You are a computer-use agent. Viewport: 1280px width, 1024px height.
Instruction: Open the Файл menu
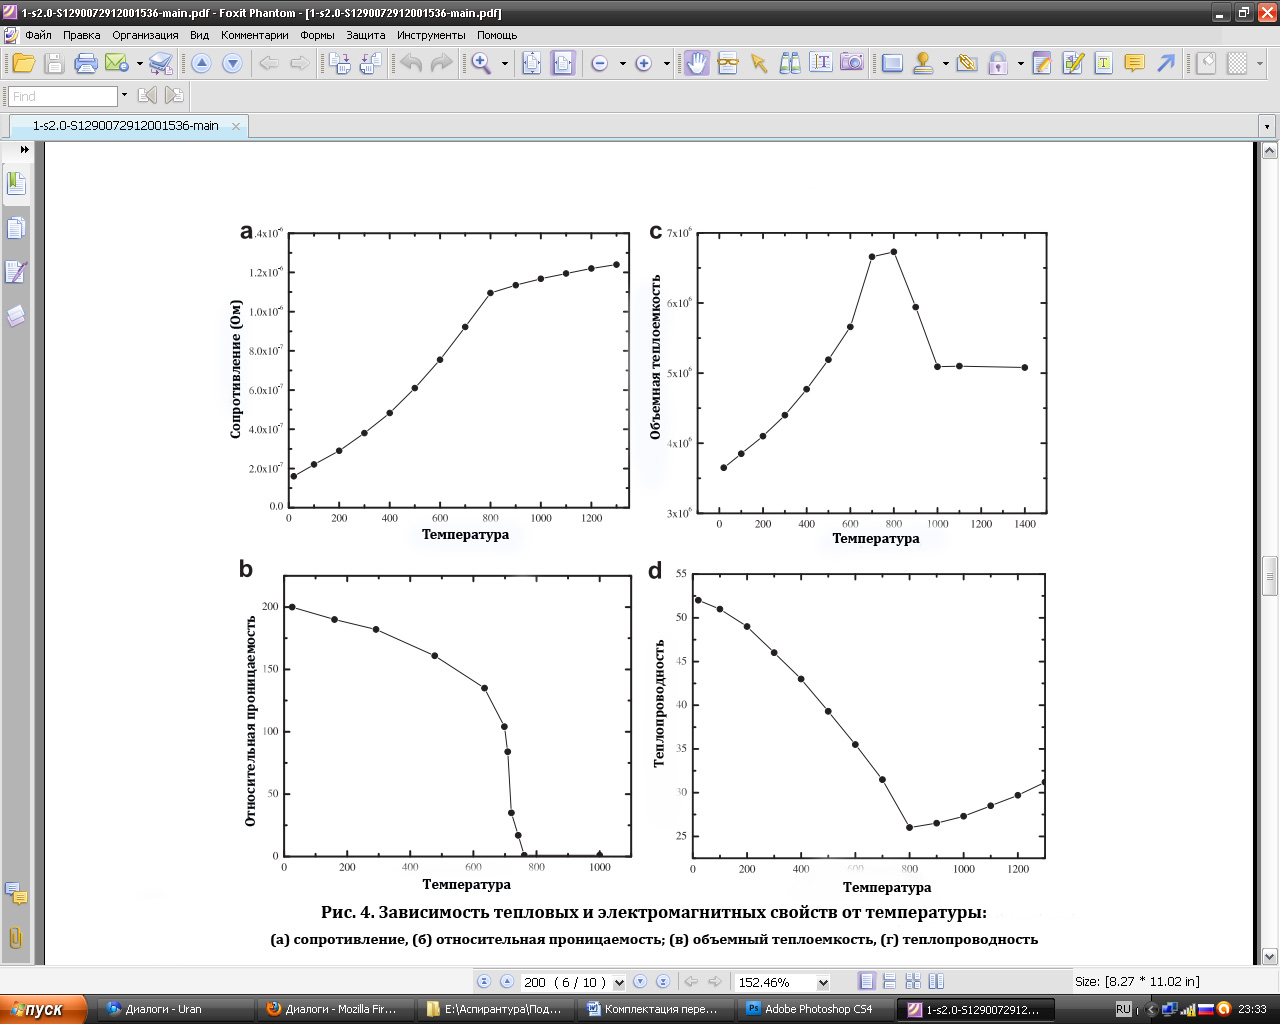coord(38,35)
